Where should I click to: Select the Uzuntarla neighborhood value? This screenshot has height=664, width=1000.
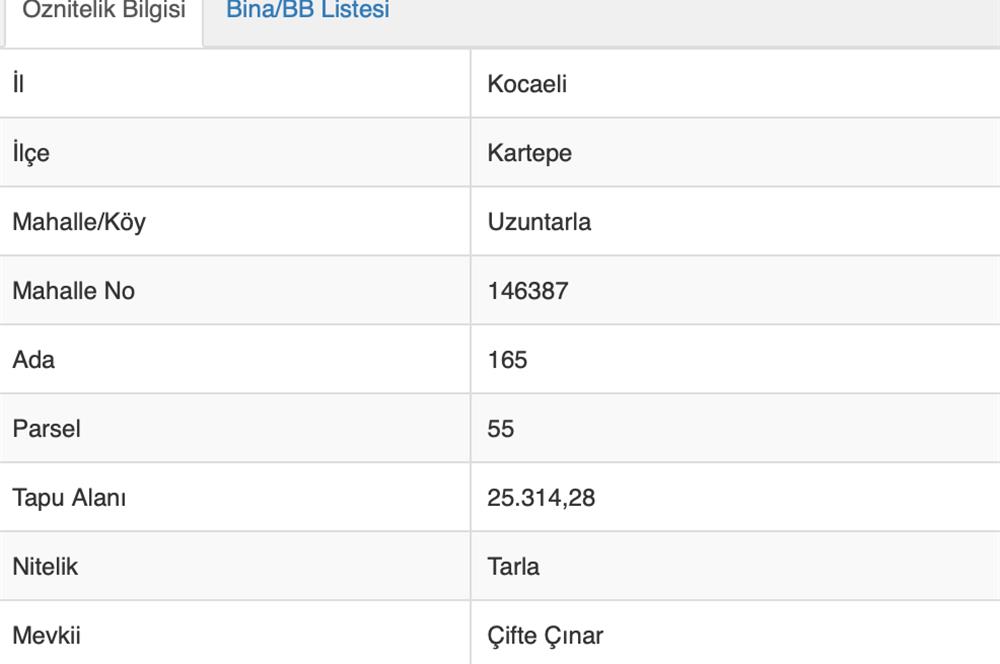(x=539, y=222)
